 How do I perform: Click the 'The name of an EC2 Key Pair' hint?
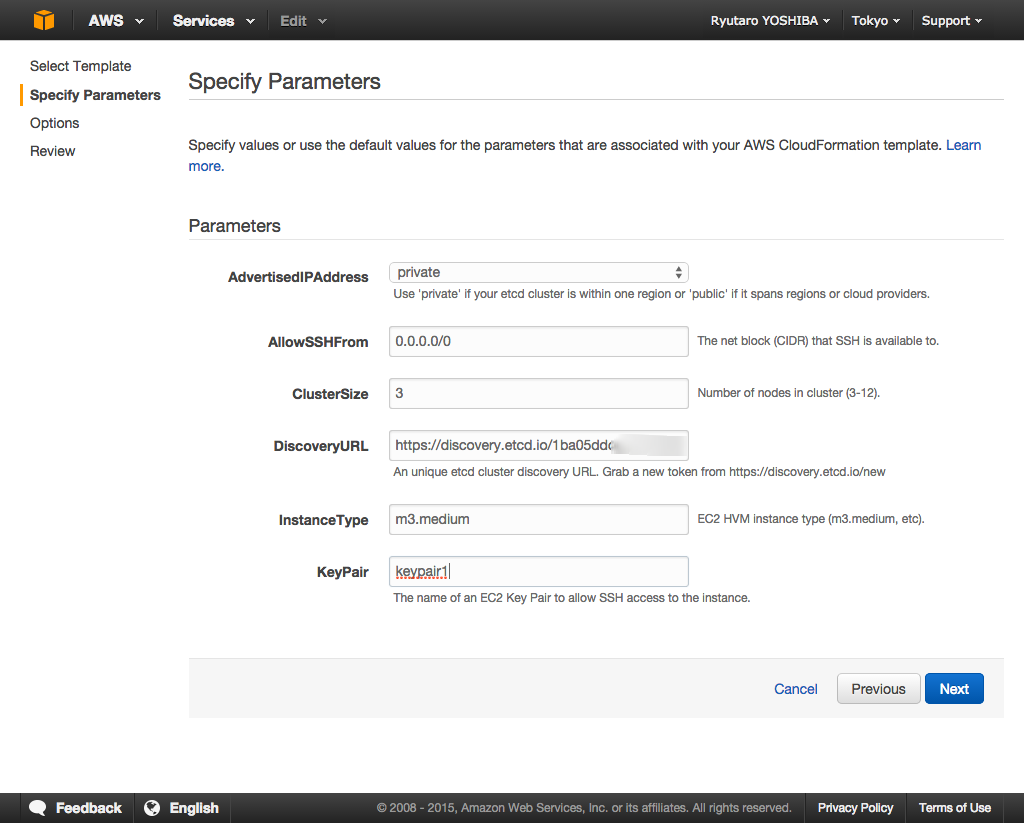point(571,598)
